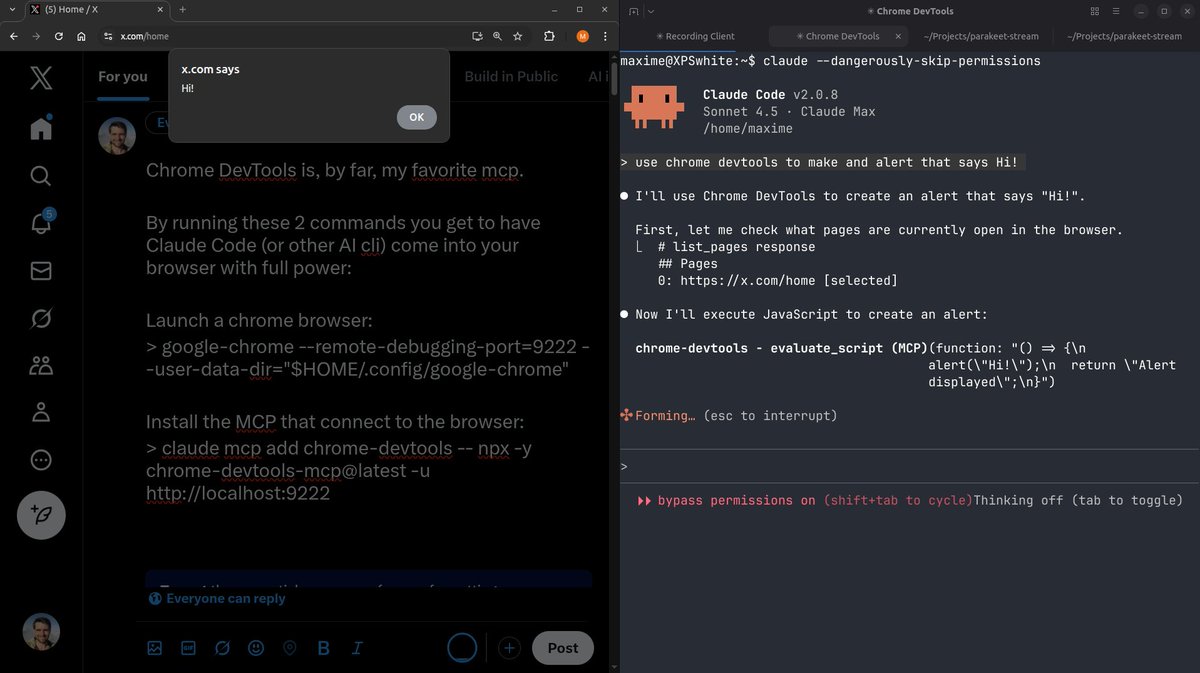Image resolution: width=1200 pixels, height=673 pixels.
Task: Open Grok icon in X sidebar
Action: 41,318
